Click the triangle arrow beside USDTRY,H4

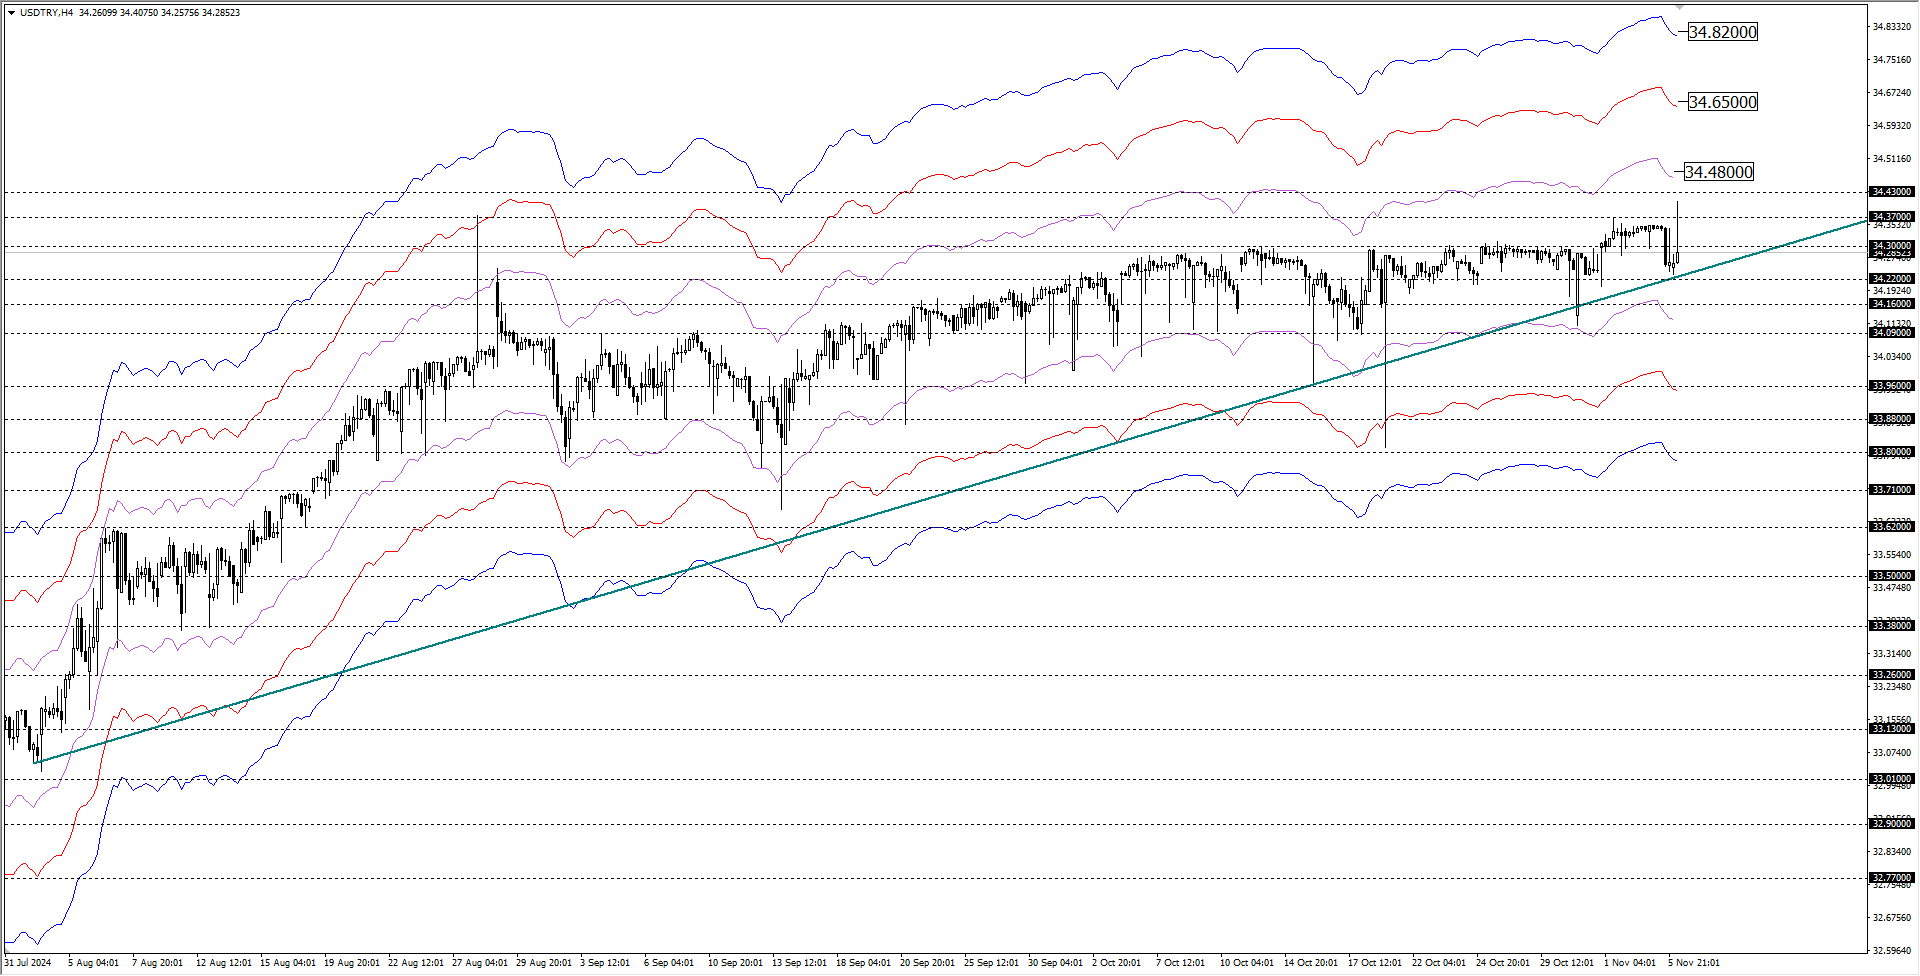(11, 13)
